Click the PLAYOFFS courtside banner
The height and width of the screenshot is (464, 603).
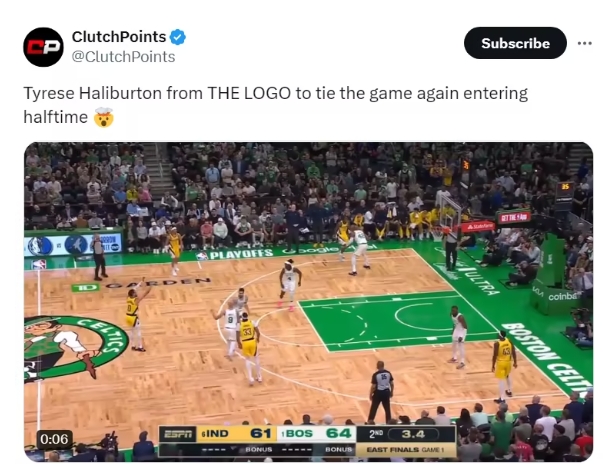coord(241,254)
